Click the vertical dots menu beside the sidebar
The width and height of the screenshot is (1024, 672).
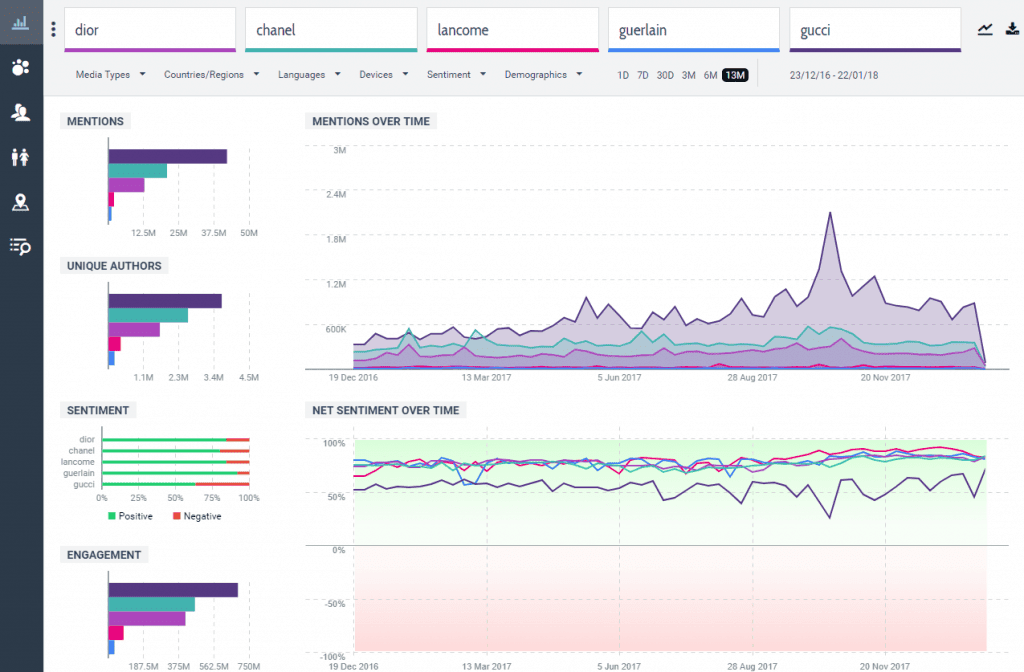(53, 27)
